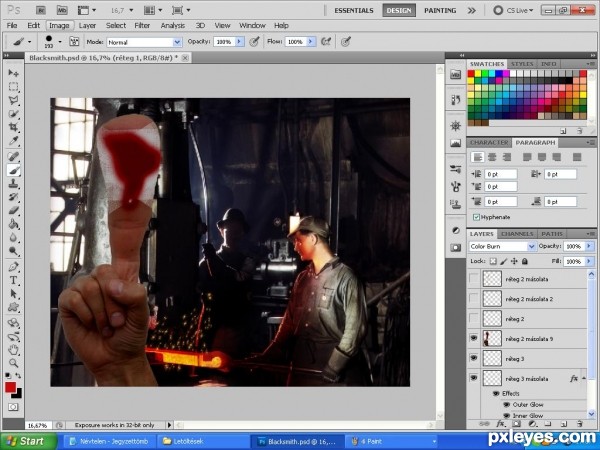The image size is (600, 450).
Task: Open CS Live menu button
Action: point(513,10)
